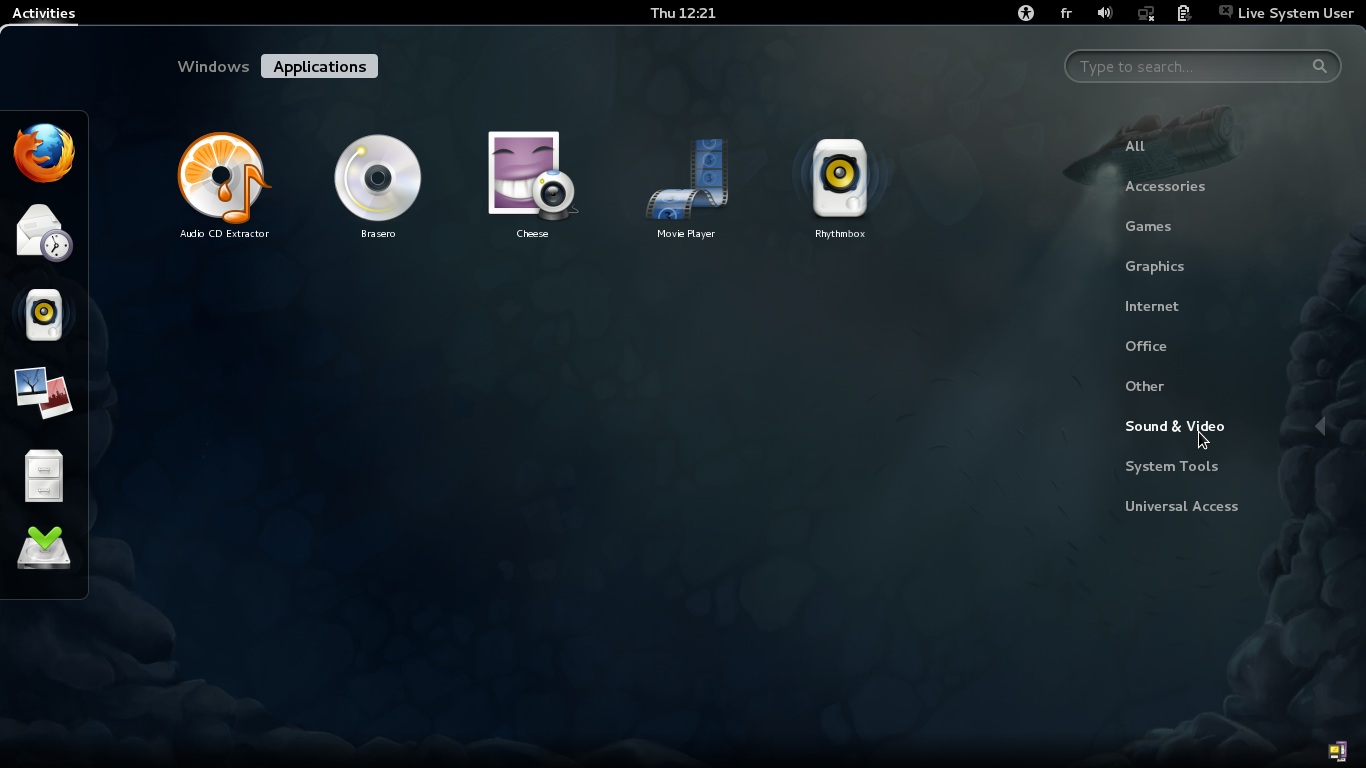Click the removable devices icon at the bottom-right corner
The width and height of the screenshot is (1366, 768).
[1337, 751]
